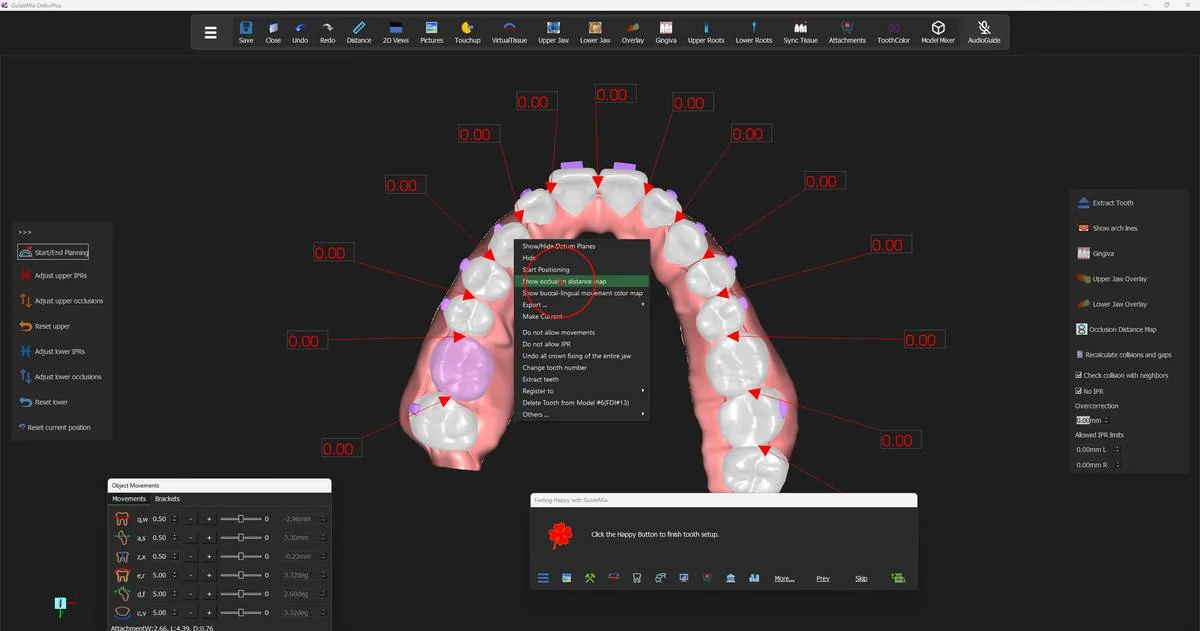Click the bank building icon in GuideMia panel

[x=731, y=578]
